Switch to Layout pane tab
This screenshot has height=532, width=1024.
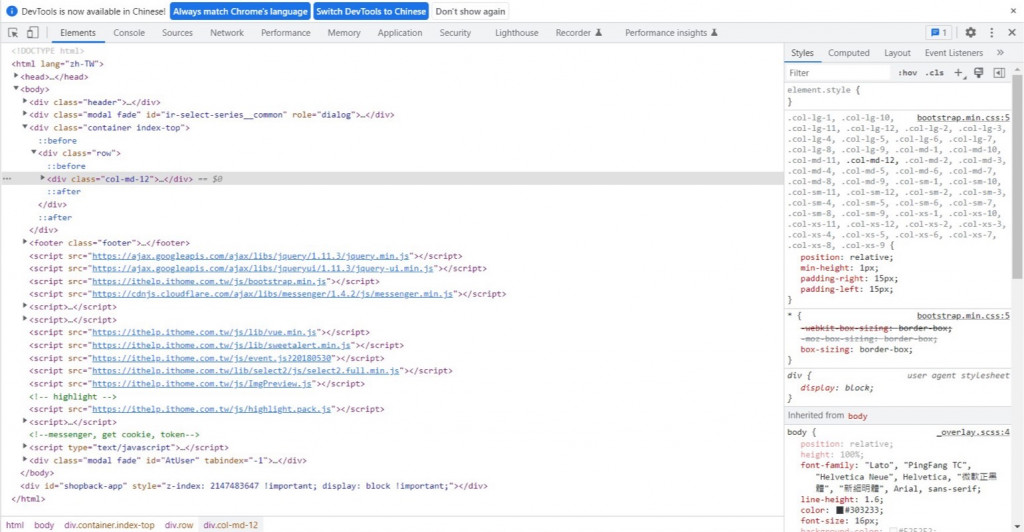point(897,53)
